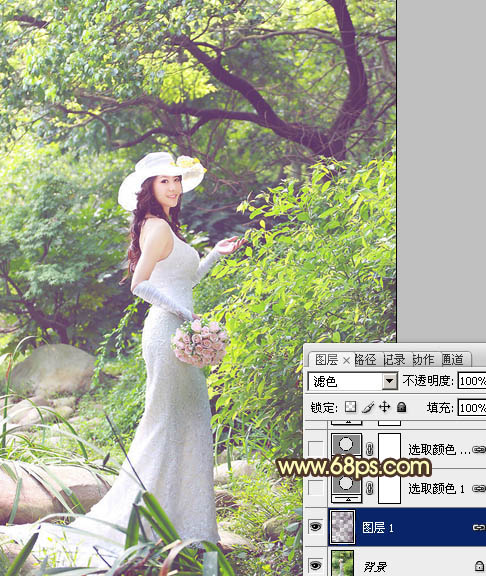The image size is (486, 576).
Task: Click link icon on 选取颜色 1 row
Action: click(479, 488)
